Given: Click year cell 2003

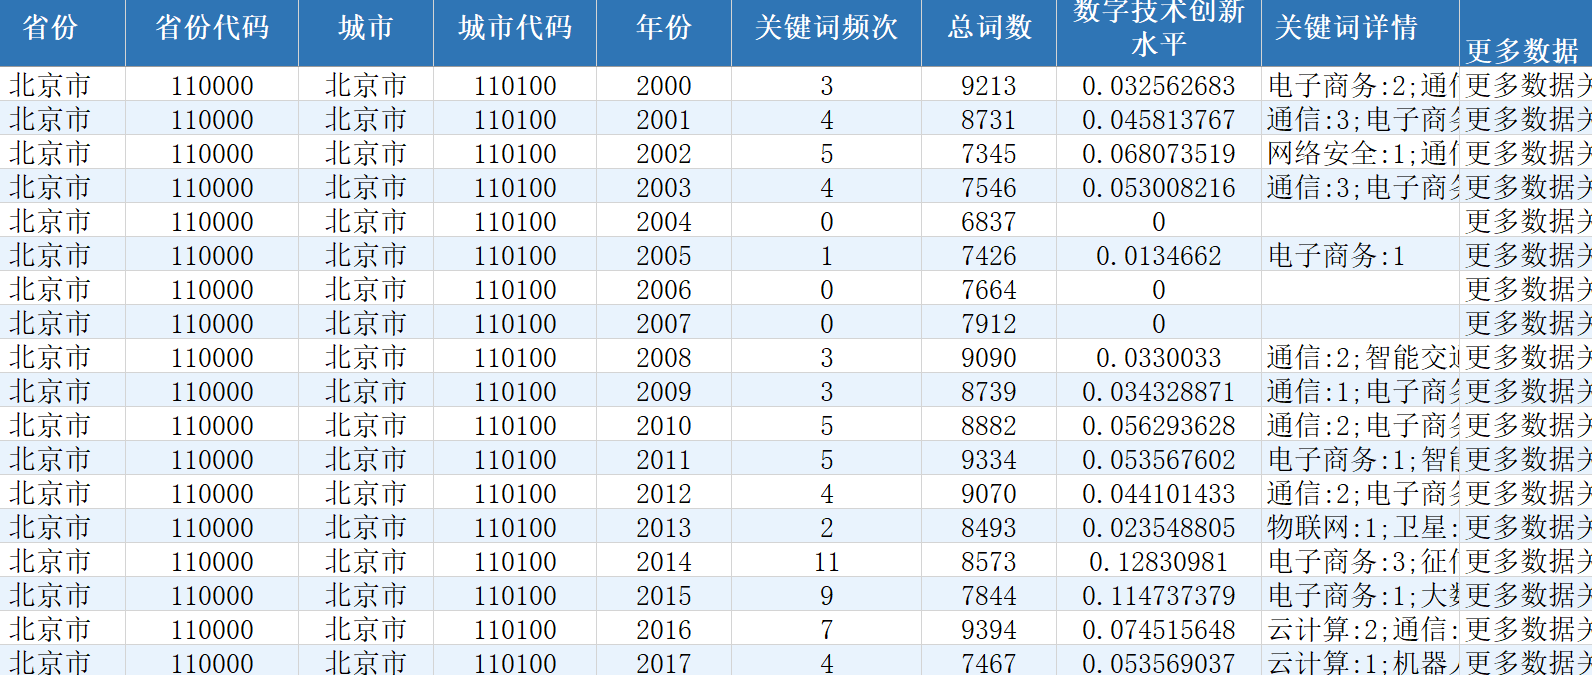Looking at the screenshot, I should [664, 188].
